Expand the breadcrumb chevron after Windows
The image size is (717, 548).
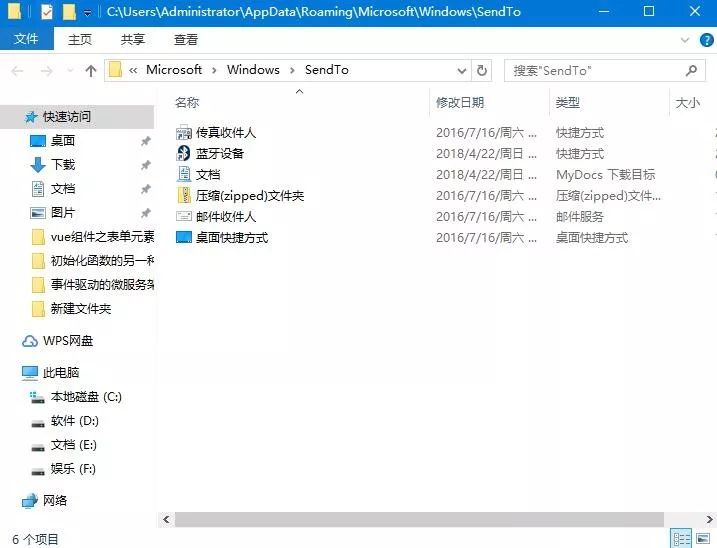(292, 71)
